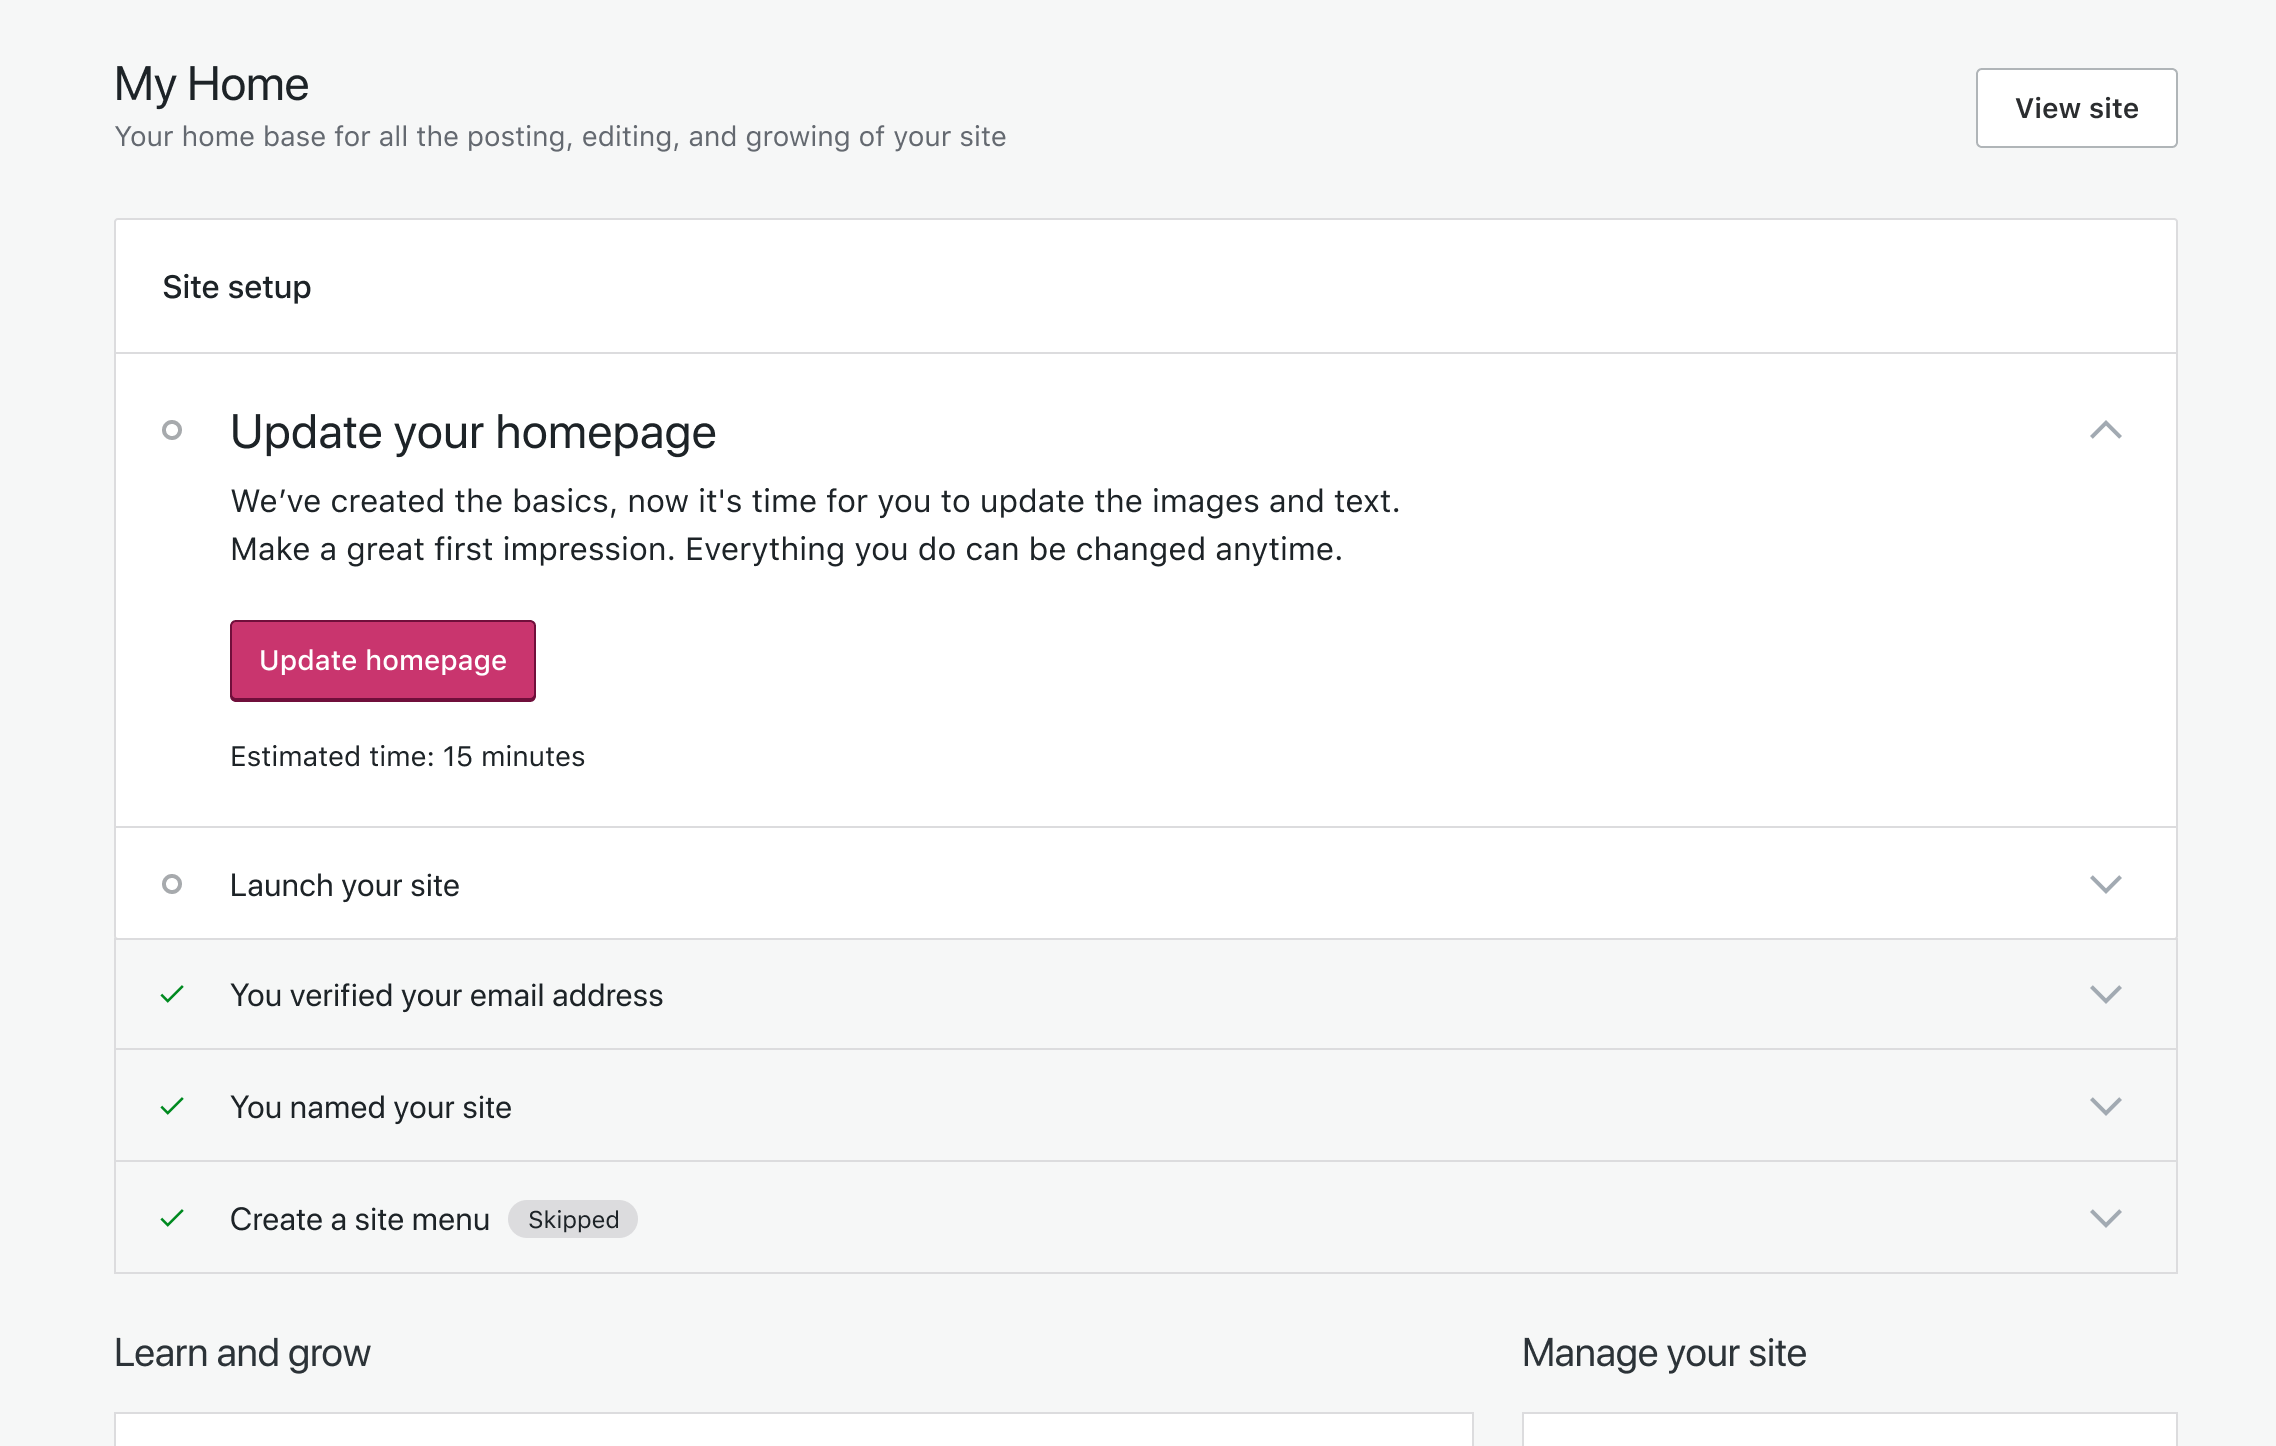Click green checkmark next to verified email address
Viewport: 2276px width, 1446px height.
point(172,994)
